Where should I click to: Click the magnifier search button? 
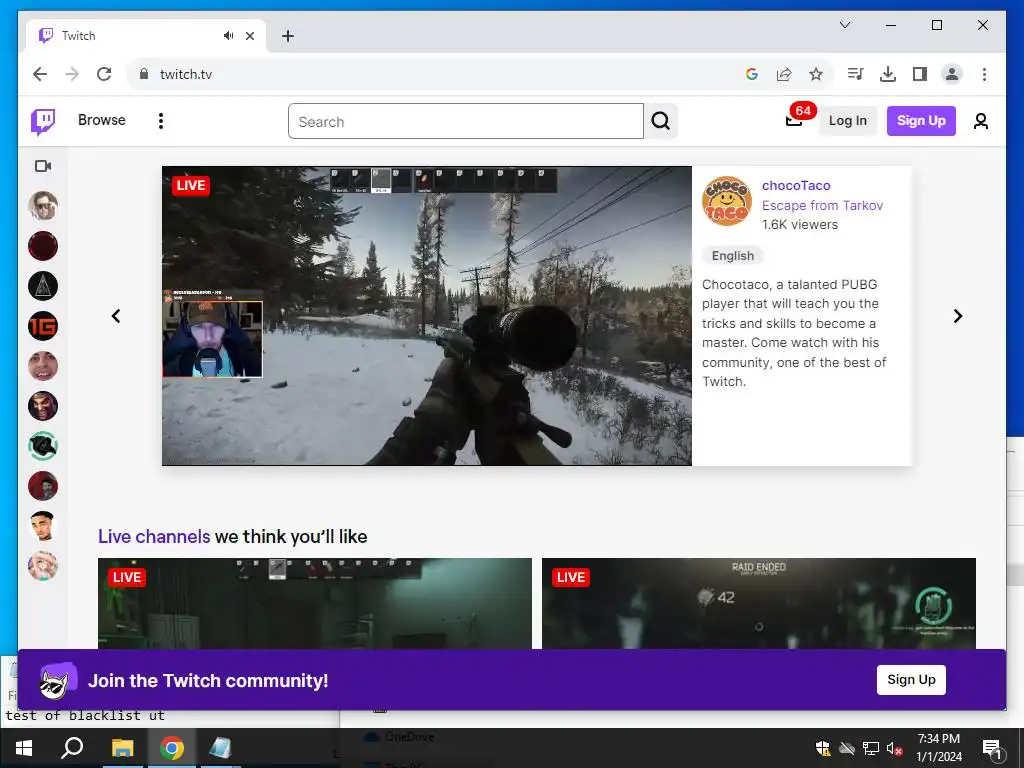click(661, 121)
